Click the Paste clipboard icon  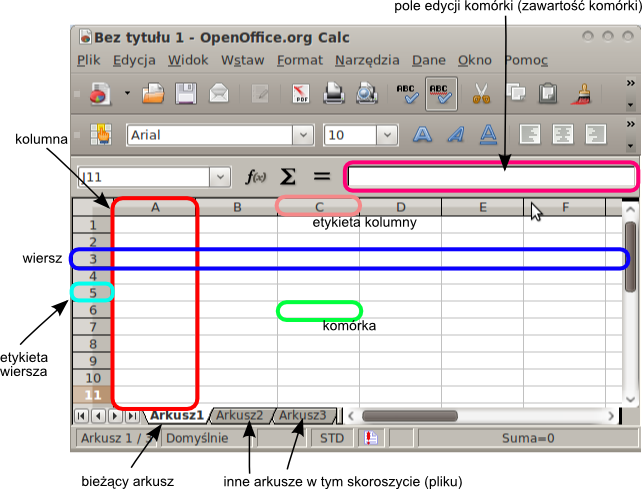click(548, 93)
